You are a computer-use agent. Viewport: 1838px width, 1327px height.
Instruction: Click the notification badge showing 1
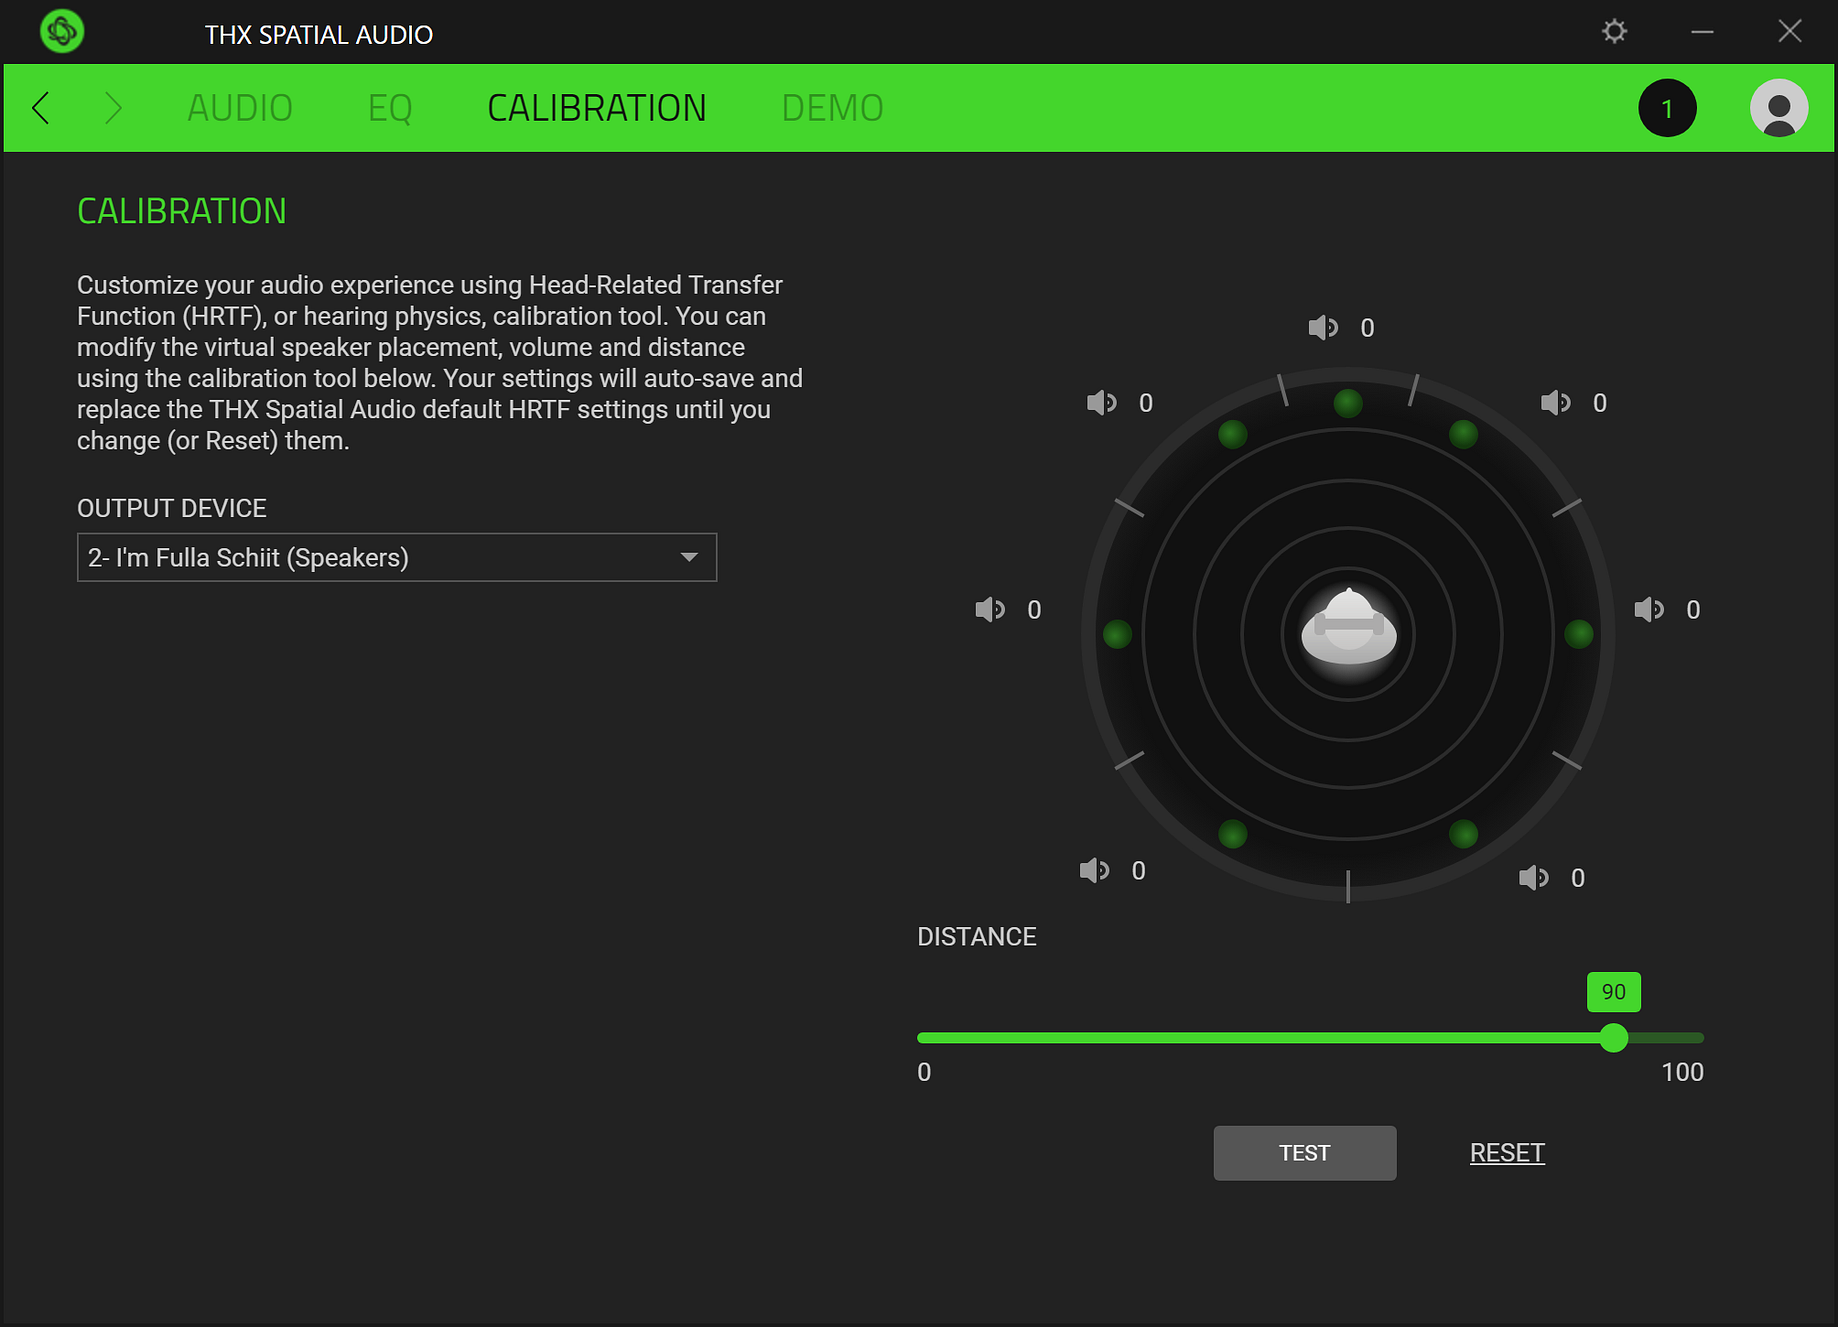click(1667, 108)
